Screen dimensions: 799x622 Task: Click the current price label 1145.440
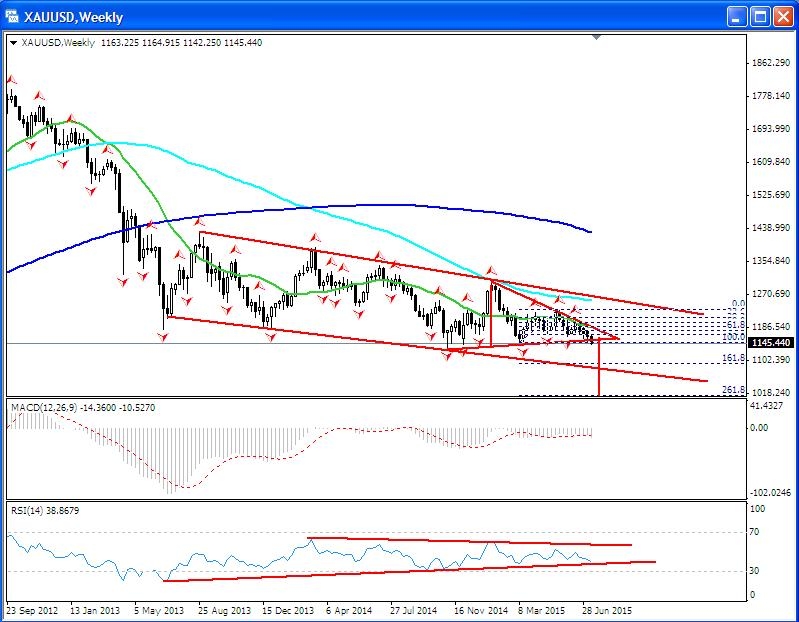tap(771, 343)
